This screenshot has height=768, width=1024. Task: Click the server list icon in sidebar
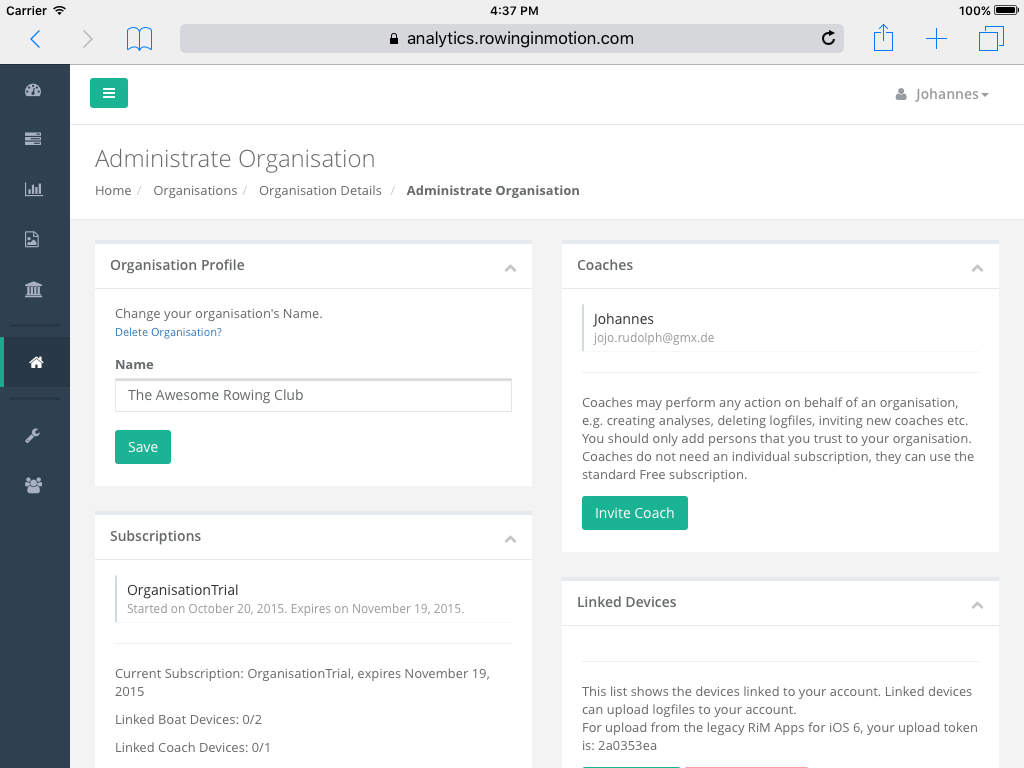(33, 139)
